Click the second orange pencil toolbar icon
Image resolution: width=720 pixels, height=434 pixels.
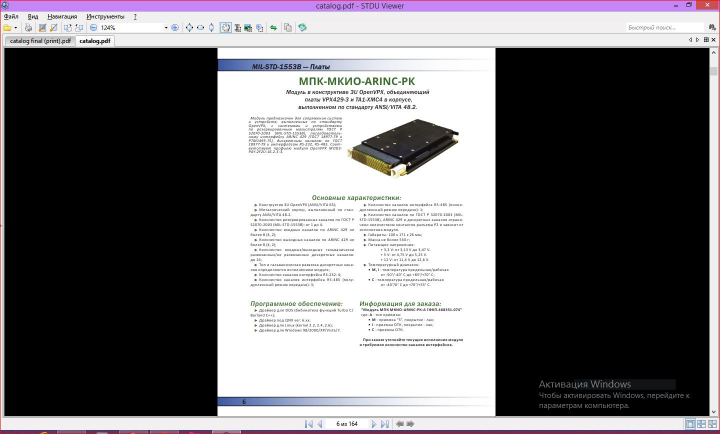coord(53,28)
